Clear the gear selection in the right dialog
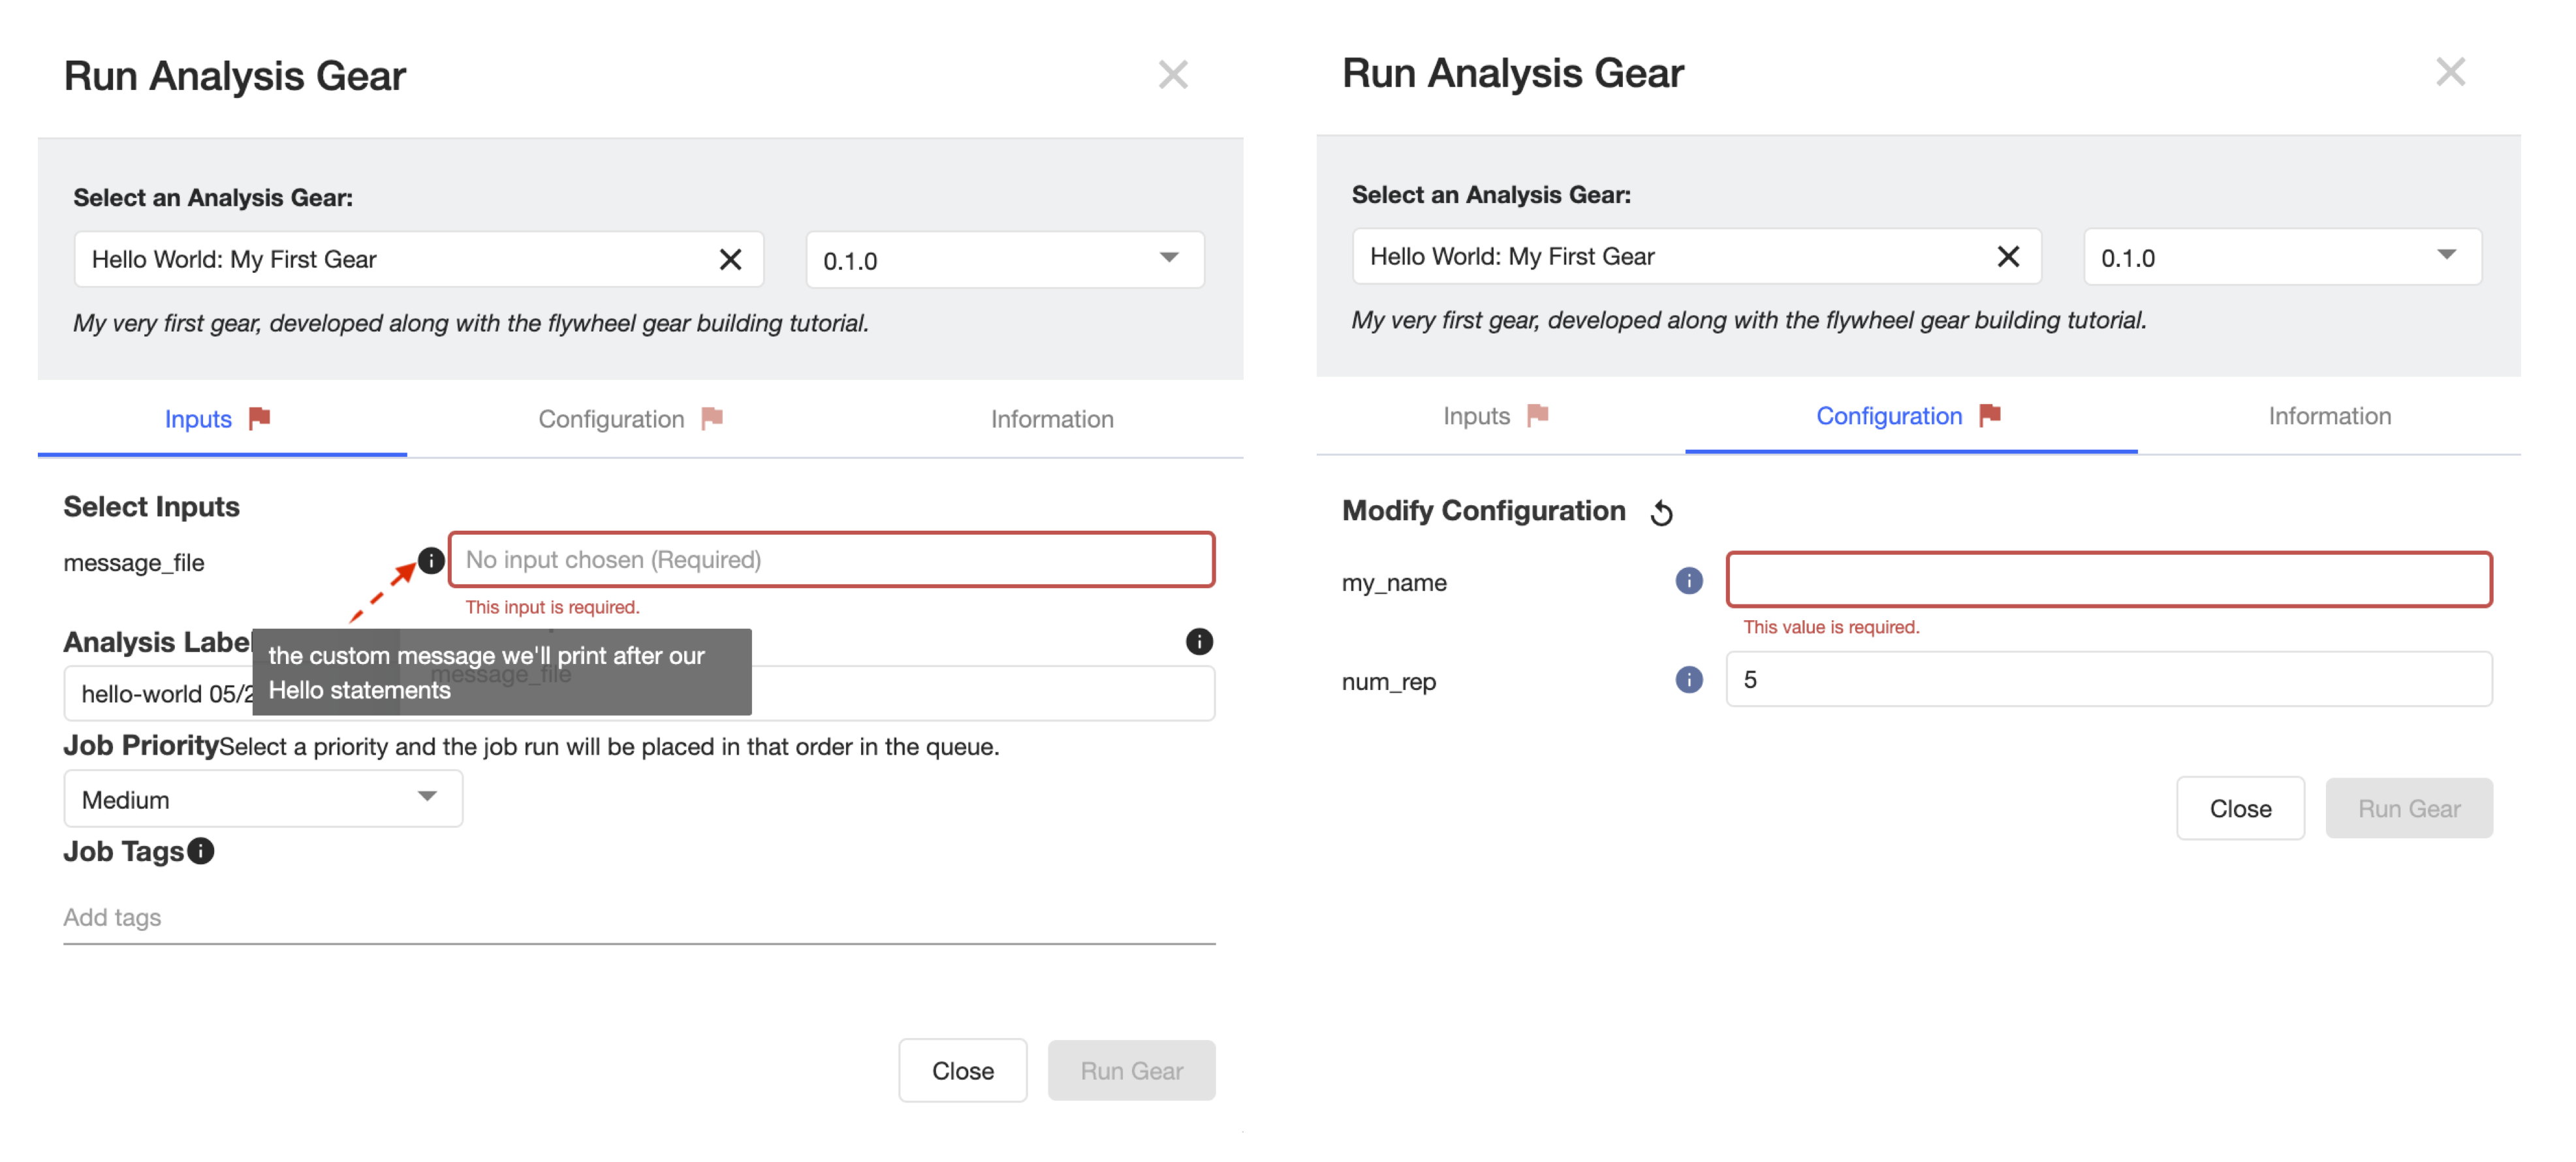The image size is (2576, 1162). pos(2008,257)
